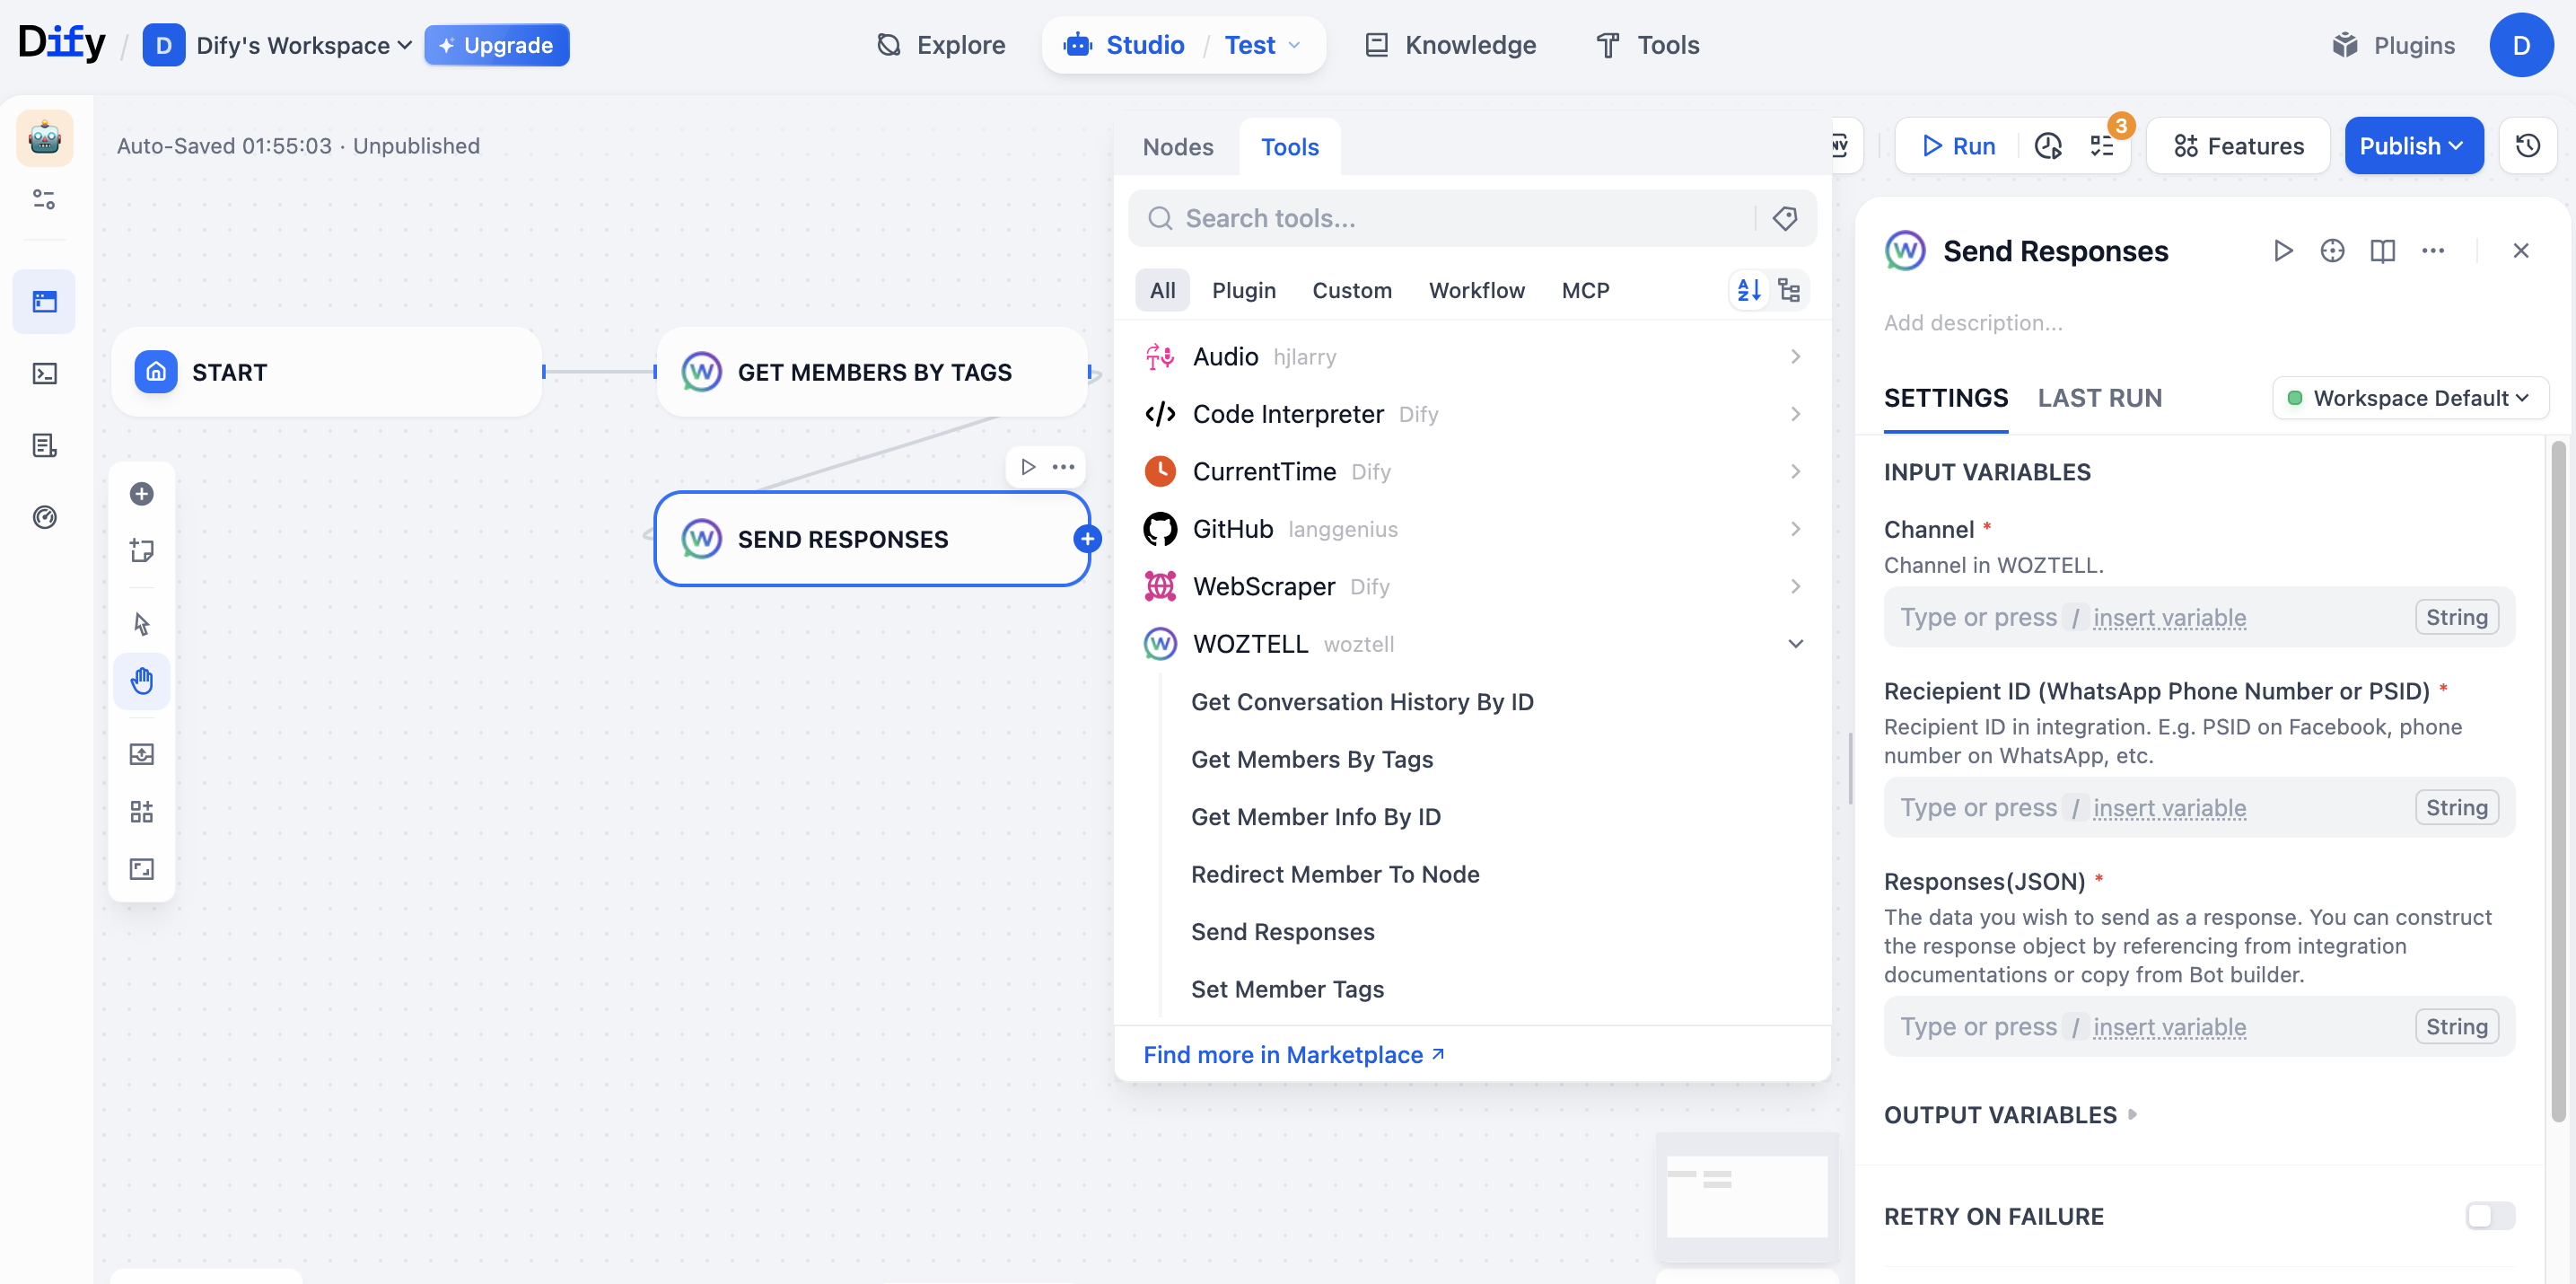Image resolution: width=2576 pixels, height=1284 pixels.
Task: Open the checklist icon with badge 3
Action: 2101,146
